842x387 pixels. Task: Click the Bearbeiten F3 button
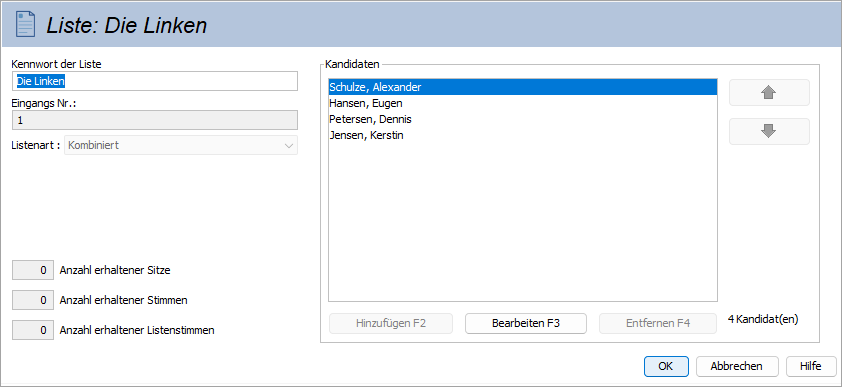[x=526, y=324]
